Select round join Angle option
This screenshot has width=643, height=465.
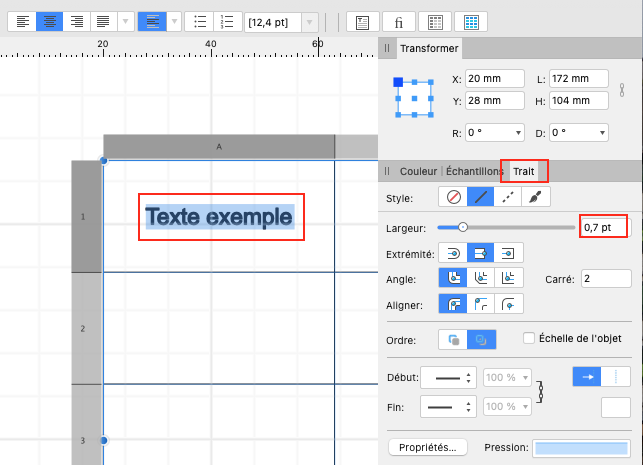pos(453,278)
